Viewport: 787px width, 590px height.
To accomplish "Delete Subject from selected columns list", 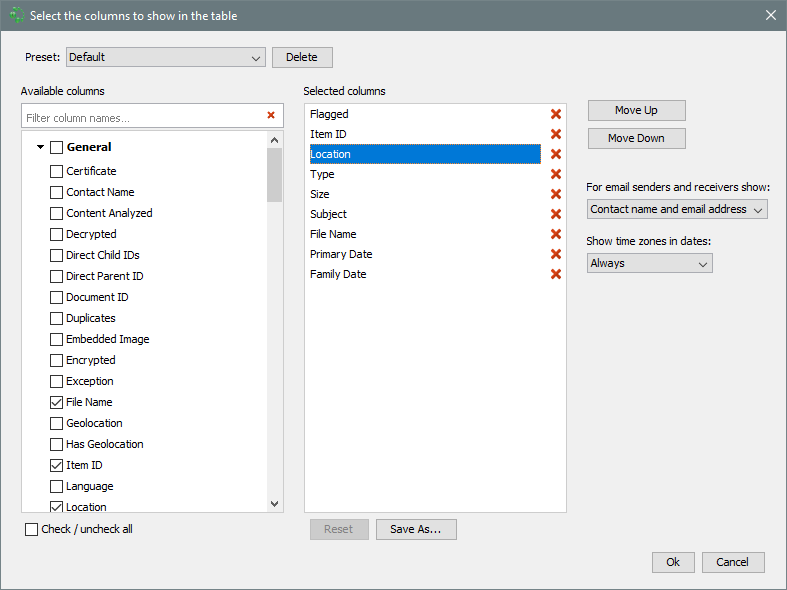I will [x=556, y=214].
